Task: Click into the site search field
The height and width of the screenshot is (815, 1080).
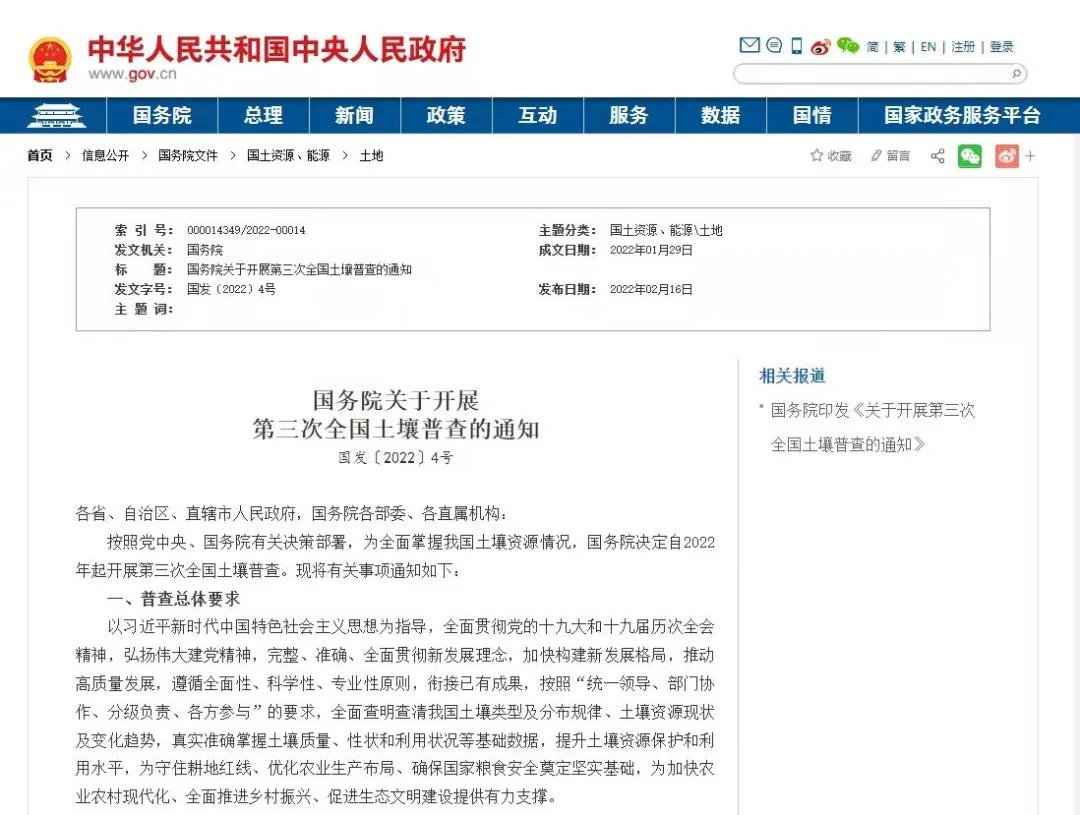Action: point(870,73)
